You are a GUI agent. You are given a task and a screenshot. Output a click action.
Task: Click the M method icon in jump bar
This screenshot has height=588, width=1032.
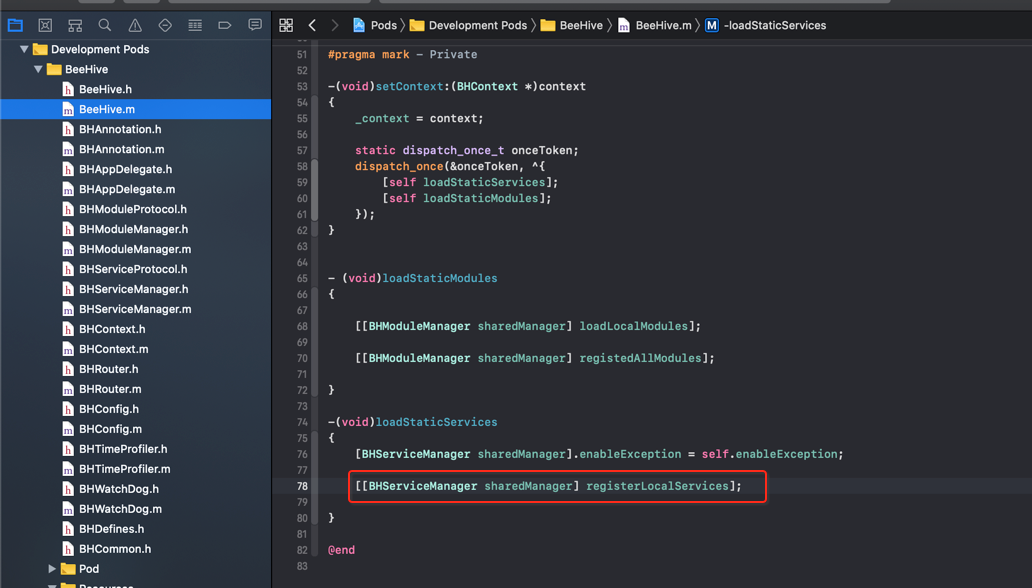click(x=711, y=26)
